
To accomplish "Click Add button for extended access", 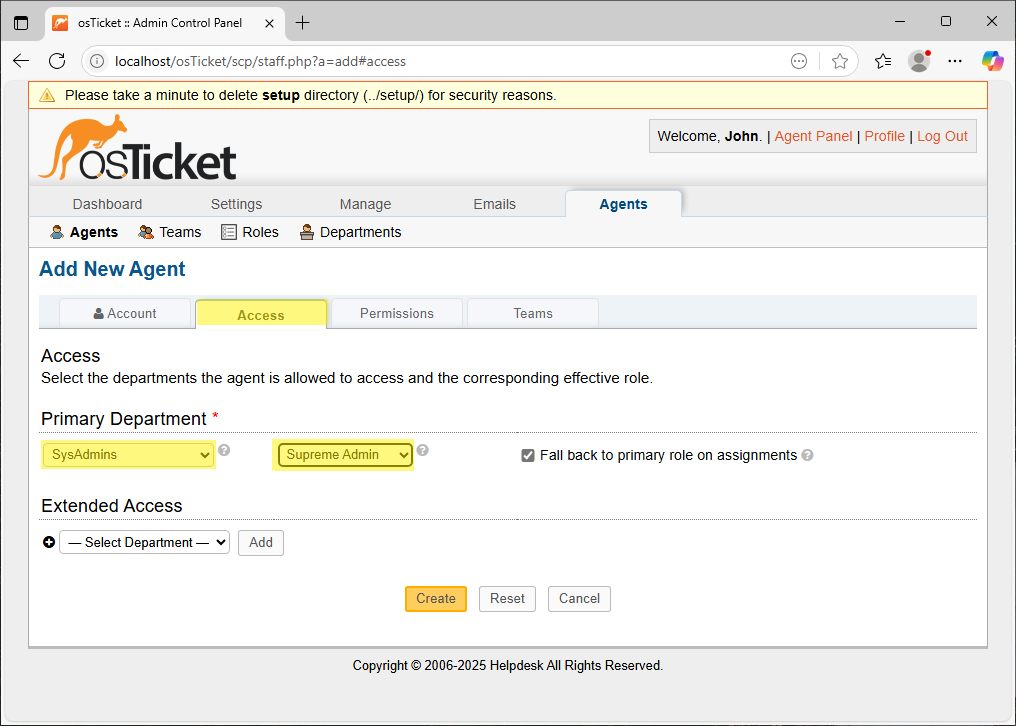I will 261,542.
